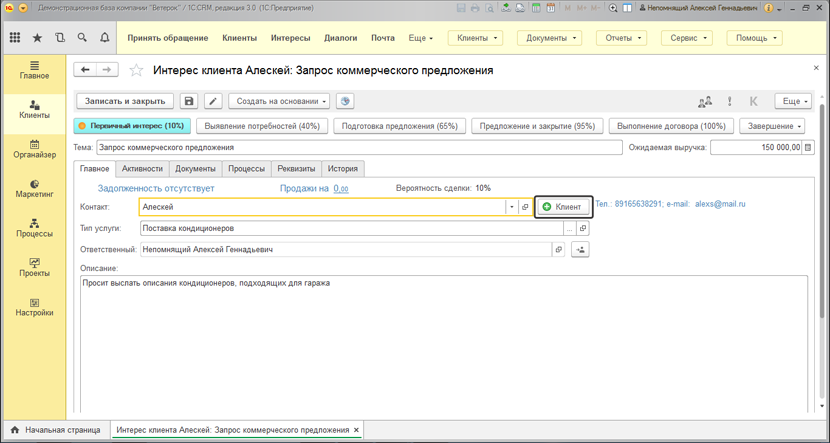Expand the Контакт field dropdown arrow
The width and height of the screenshot is (830, 443).
511,207
